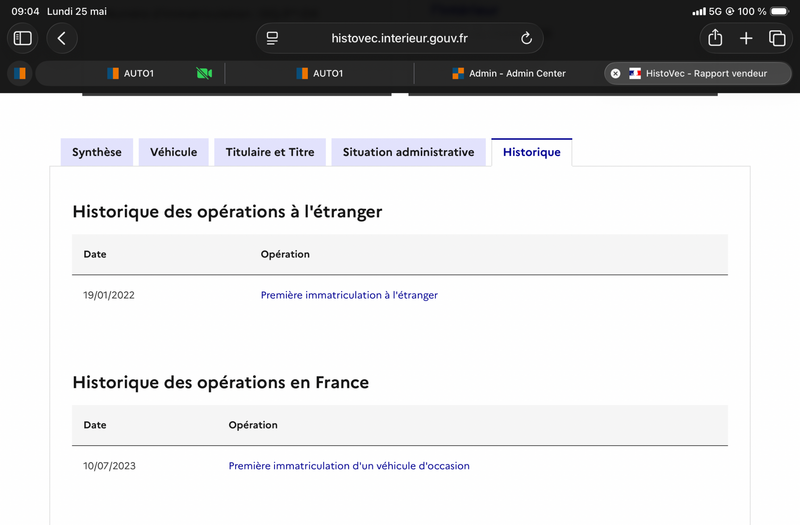Image resolution: width=800 pixels, height=525 pixels.
Task: Tap the histovec.interieur.gouv.fr address field
Action: pos(399,38)
